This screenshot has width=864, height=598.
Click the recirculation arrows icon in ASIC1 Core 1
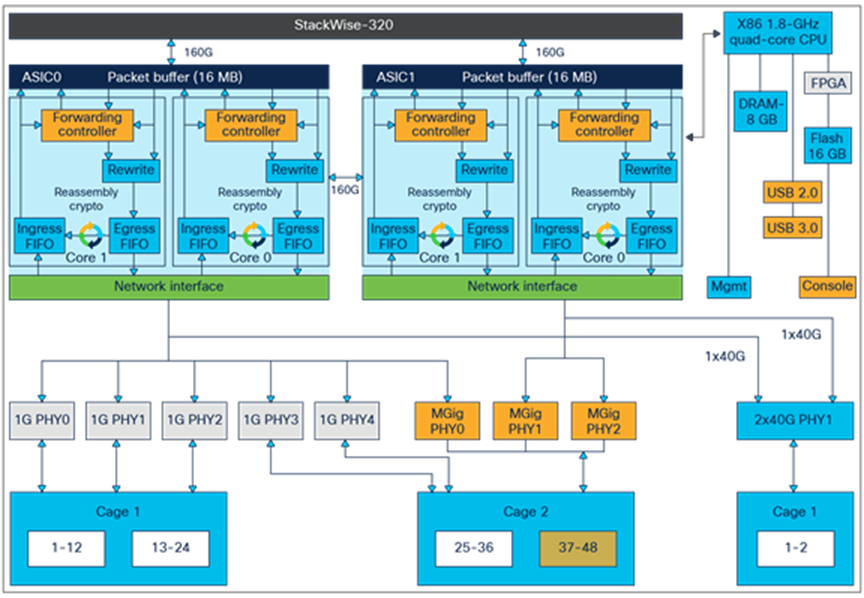tap(443, 235)
